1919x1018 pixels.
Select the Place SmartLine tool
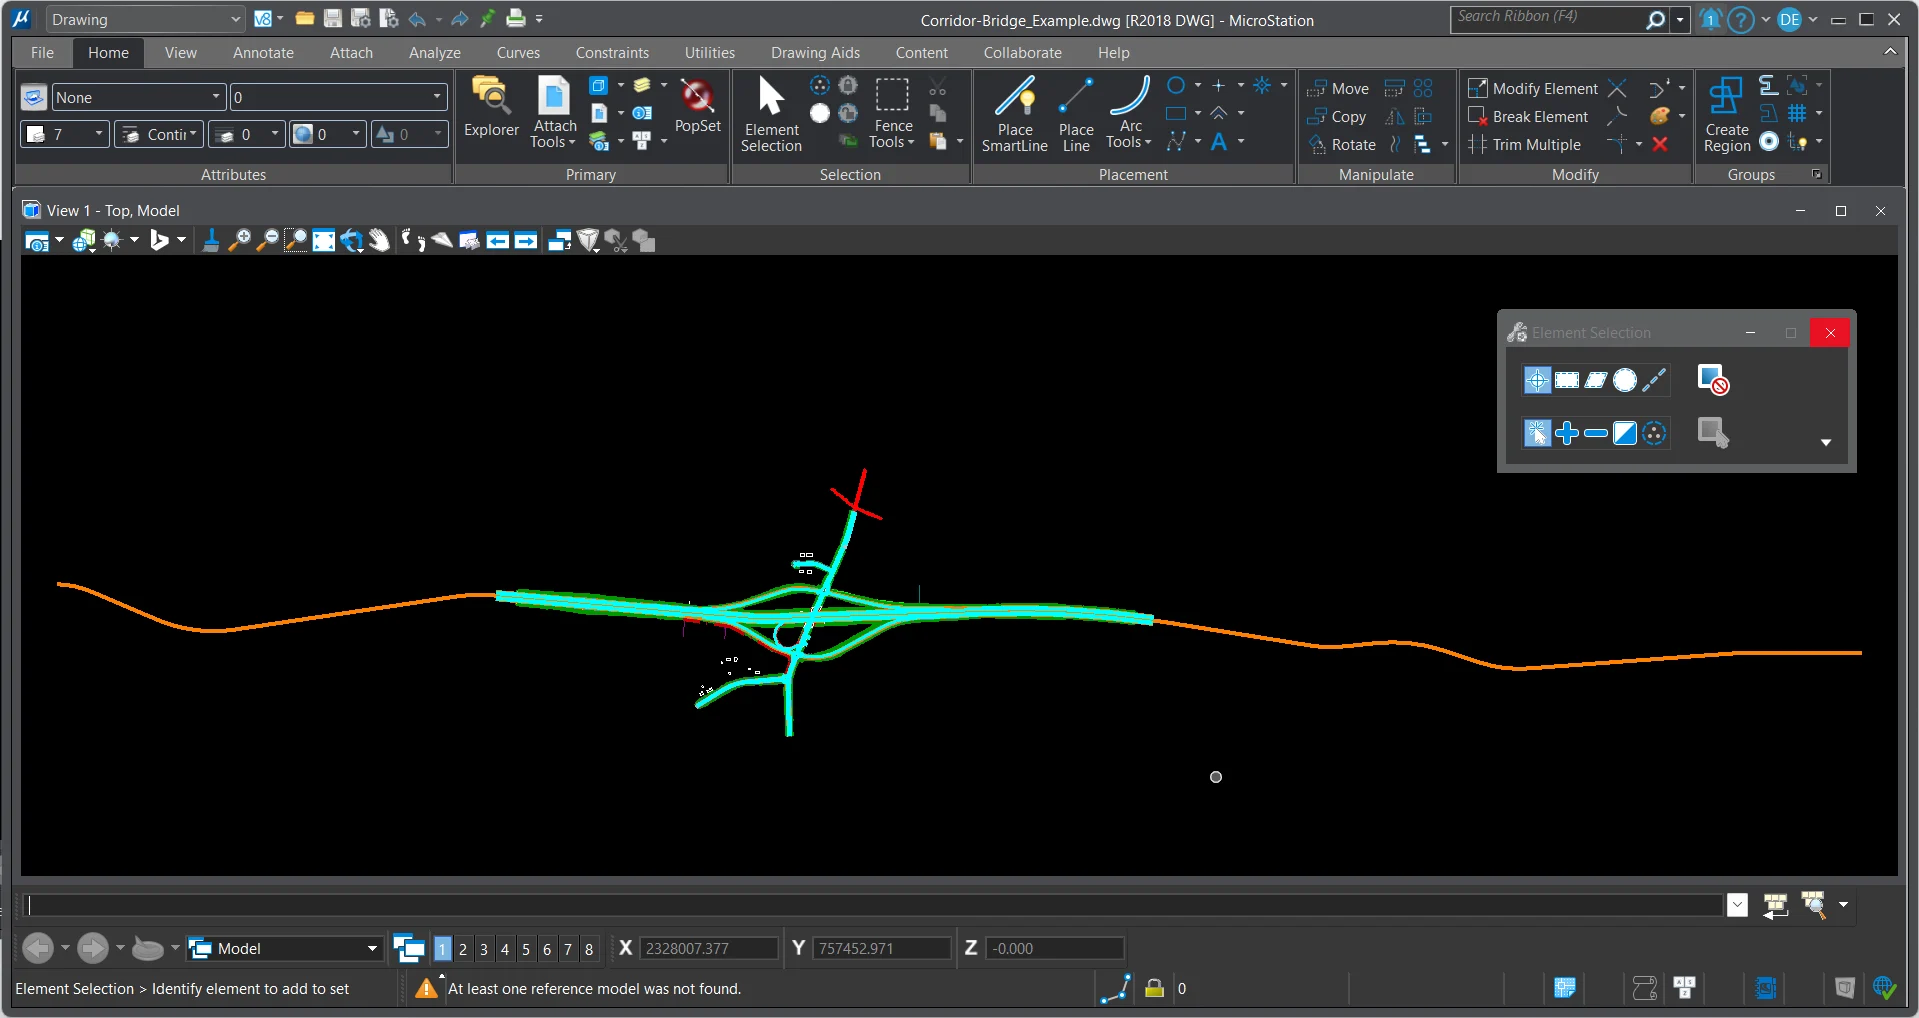coord(1014,113)
